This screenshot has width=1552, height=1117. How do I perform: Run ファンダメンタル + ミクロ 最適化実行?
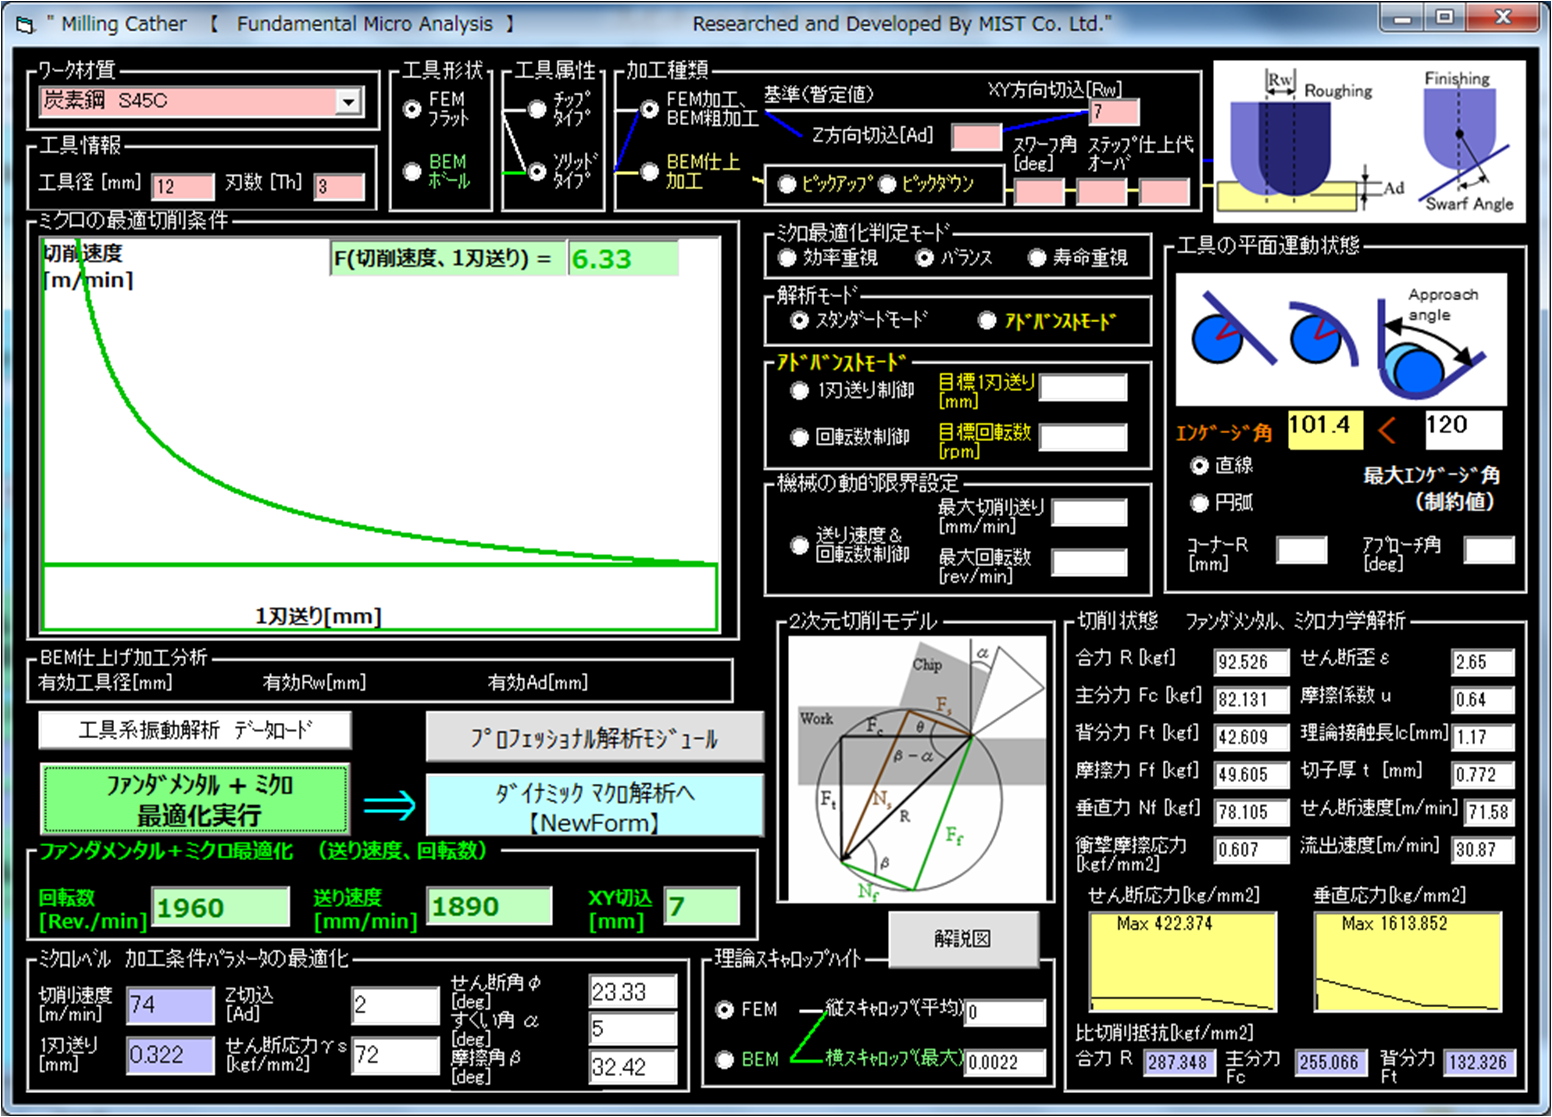(x=195, y=799)
